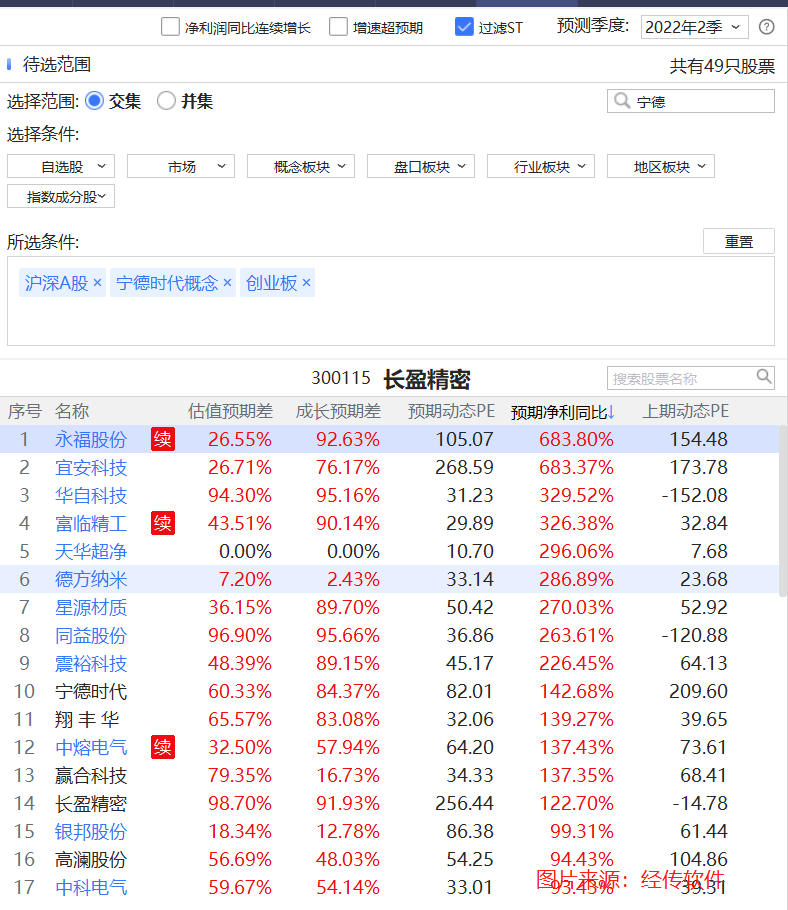This screenshot has height=910, width=788.
Task: Click the 续 badge next to 永福股份
Action: [x=163, y=439]
